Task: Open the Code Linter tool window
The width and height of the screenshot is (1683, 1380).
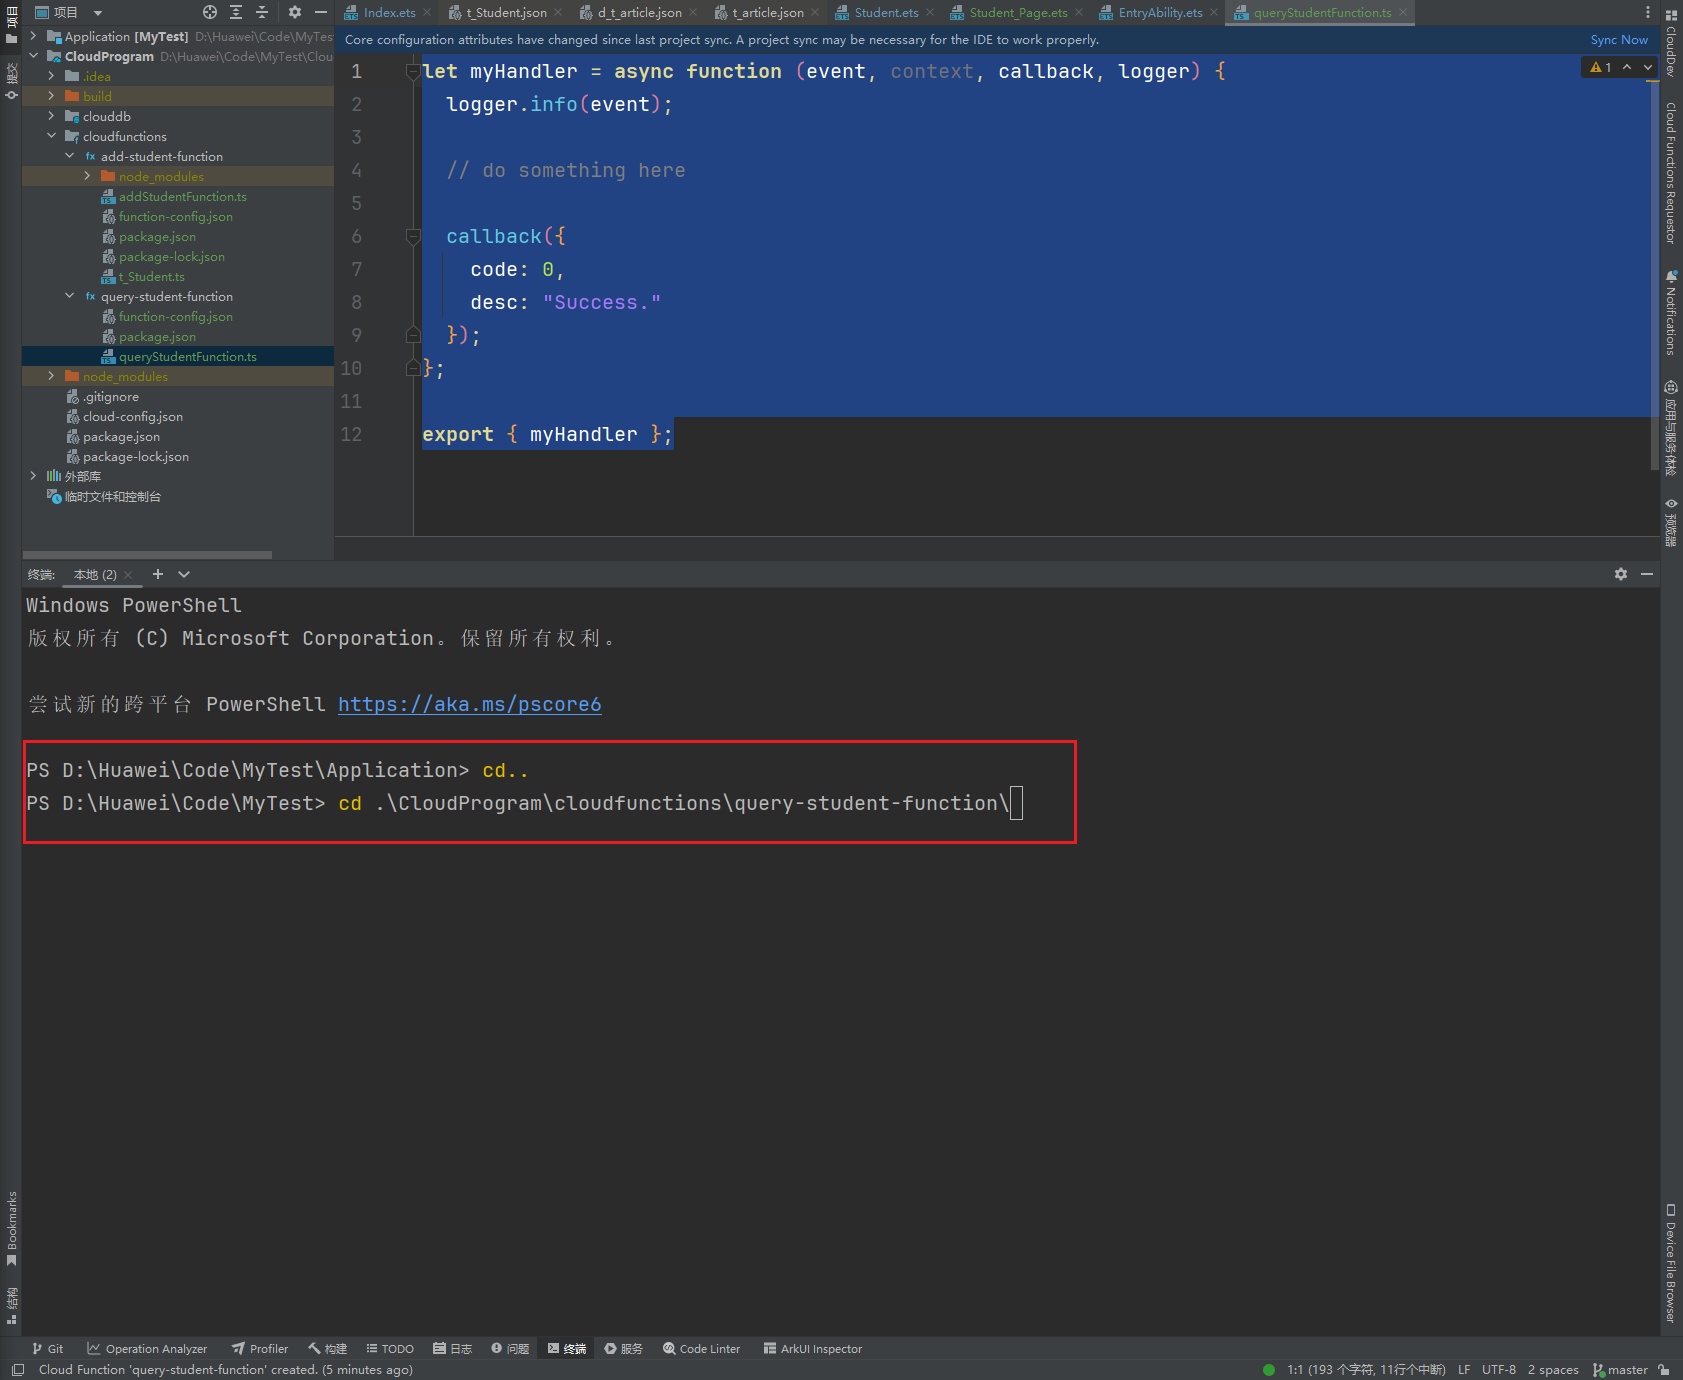Action: [x=701, y=1348]
